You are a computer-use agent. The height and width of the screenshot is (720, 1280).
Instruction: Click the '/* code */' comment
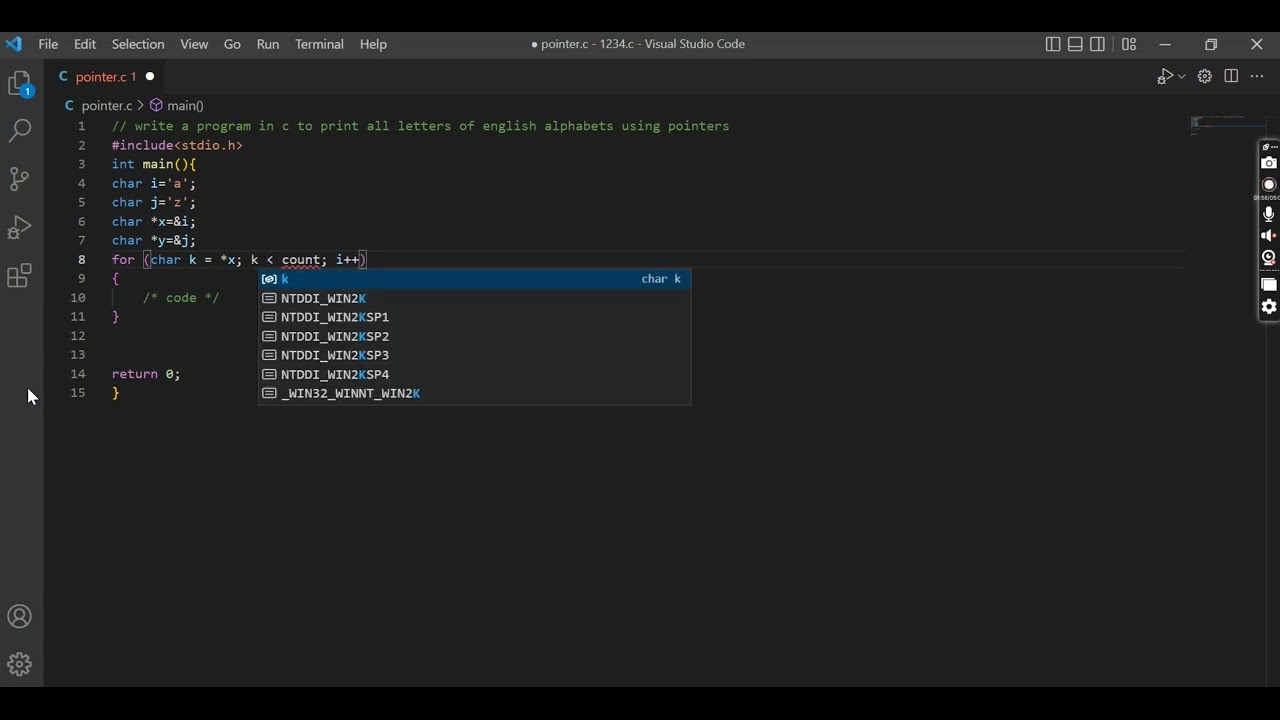pos(181,298)
